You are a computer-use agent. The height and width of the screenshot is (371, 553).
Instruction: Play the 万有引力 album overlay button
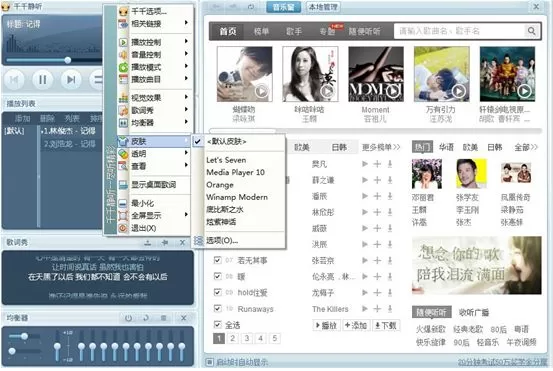(x=458, y=91)
